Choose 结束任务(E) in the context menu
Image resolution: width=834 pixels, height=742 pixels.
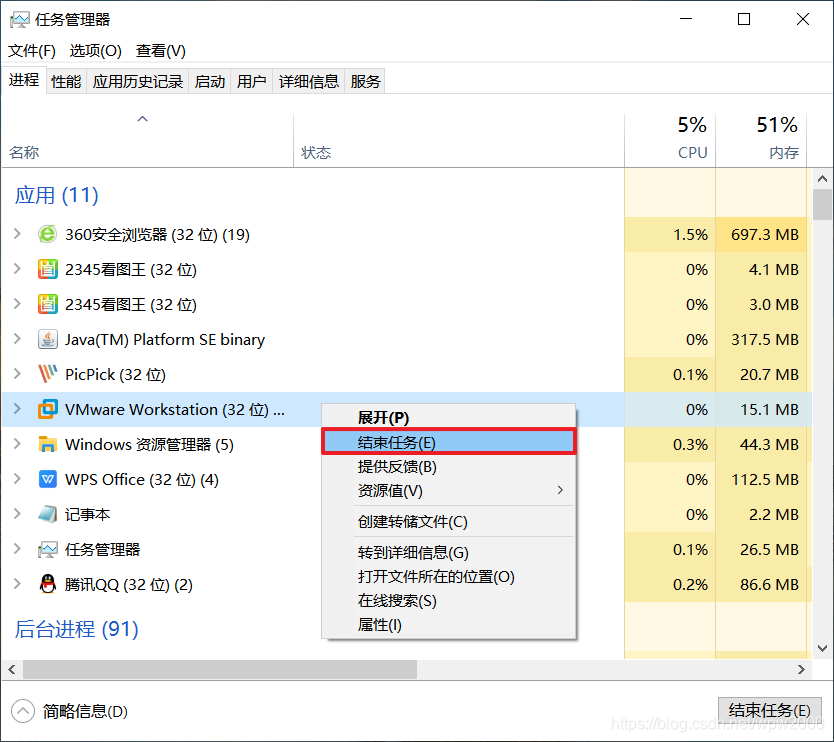(x=448, y=442)
